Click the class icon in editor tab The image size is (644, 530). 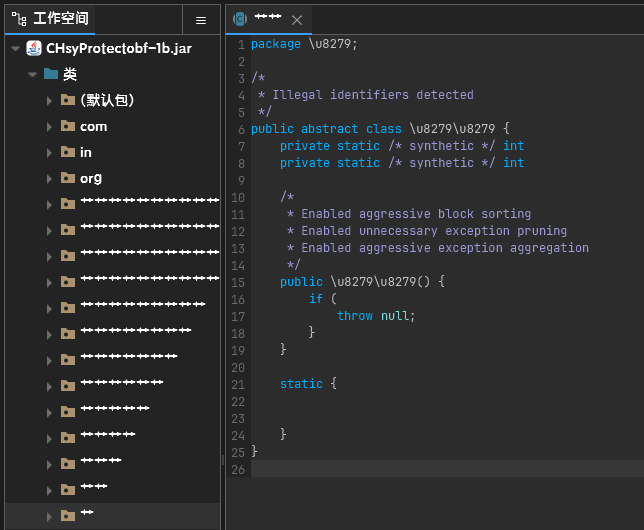tap(240, 19)
